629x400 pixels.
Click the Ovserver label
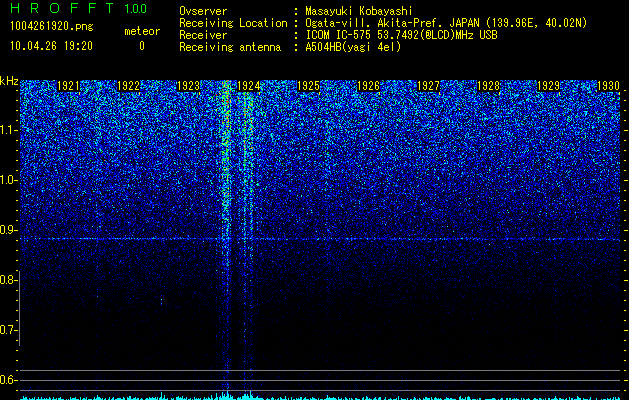click(203, 11)
